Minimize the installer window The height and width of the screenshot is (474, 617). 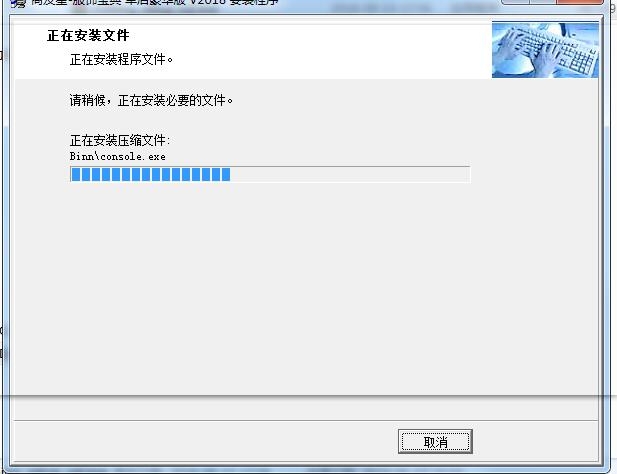tap(515, 2)
